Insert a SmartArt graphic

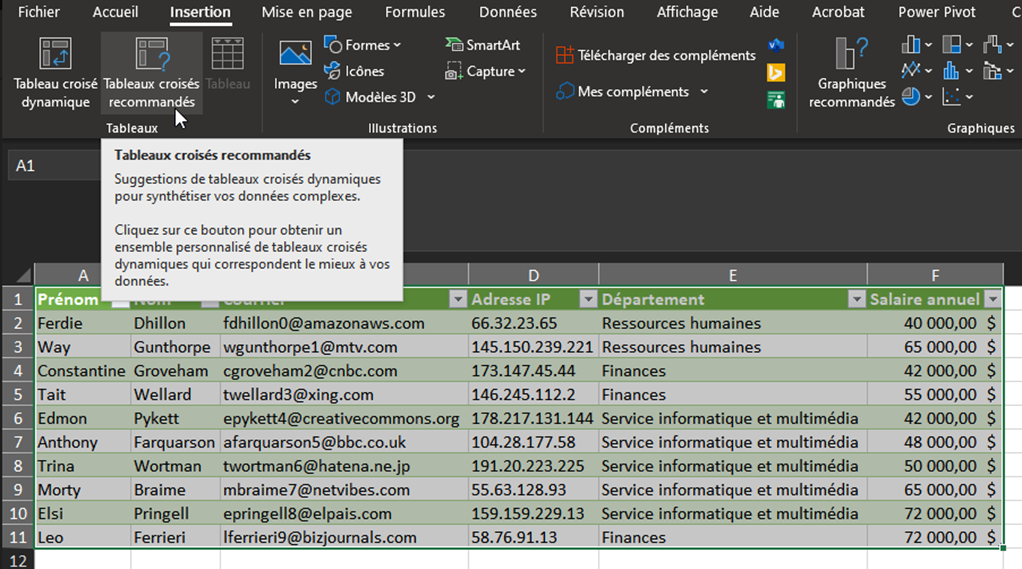tap(483, 45)
